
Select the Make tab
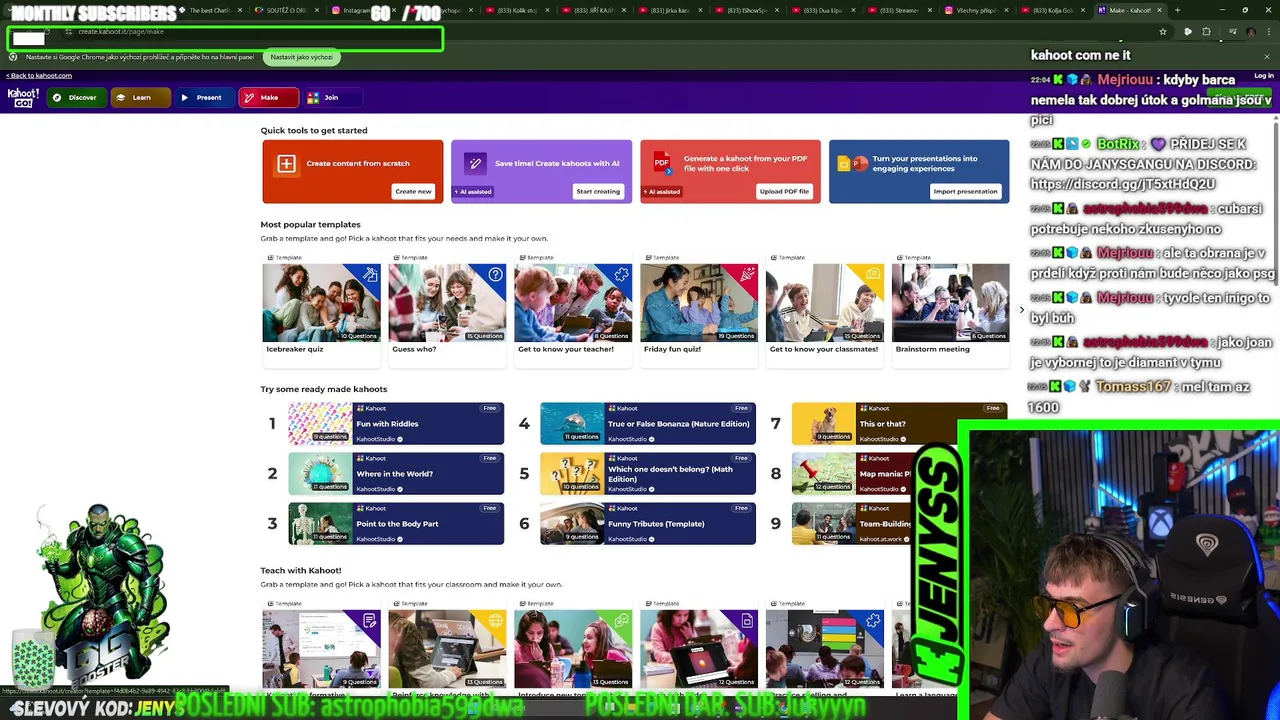[268, 97]
